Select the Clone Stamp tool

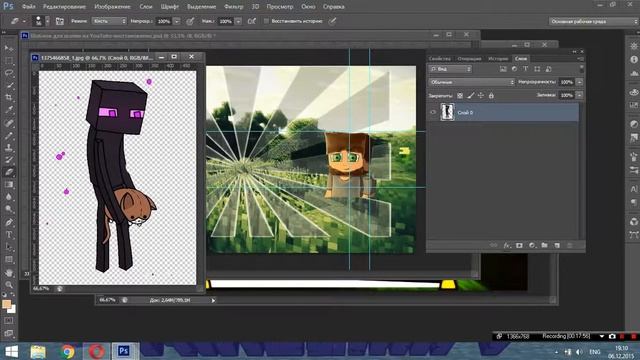pos(9,147)
